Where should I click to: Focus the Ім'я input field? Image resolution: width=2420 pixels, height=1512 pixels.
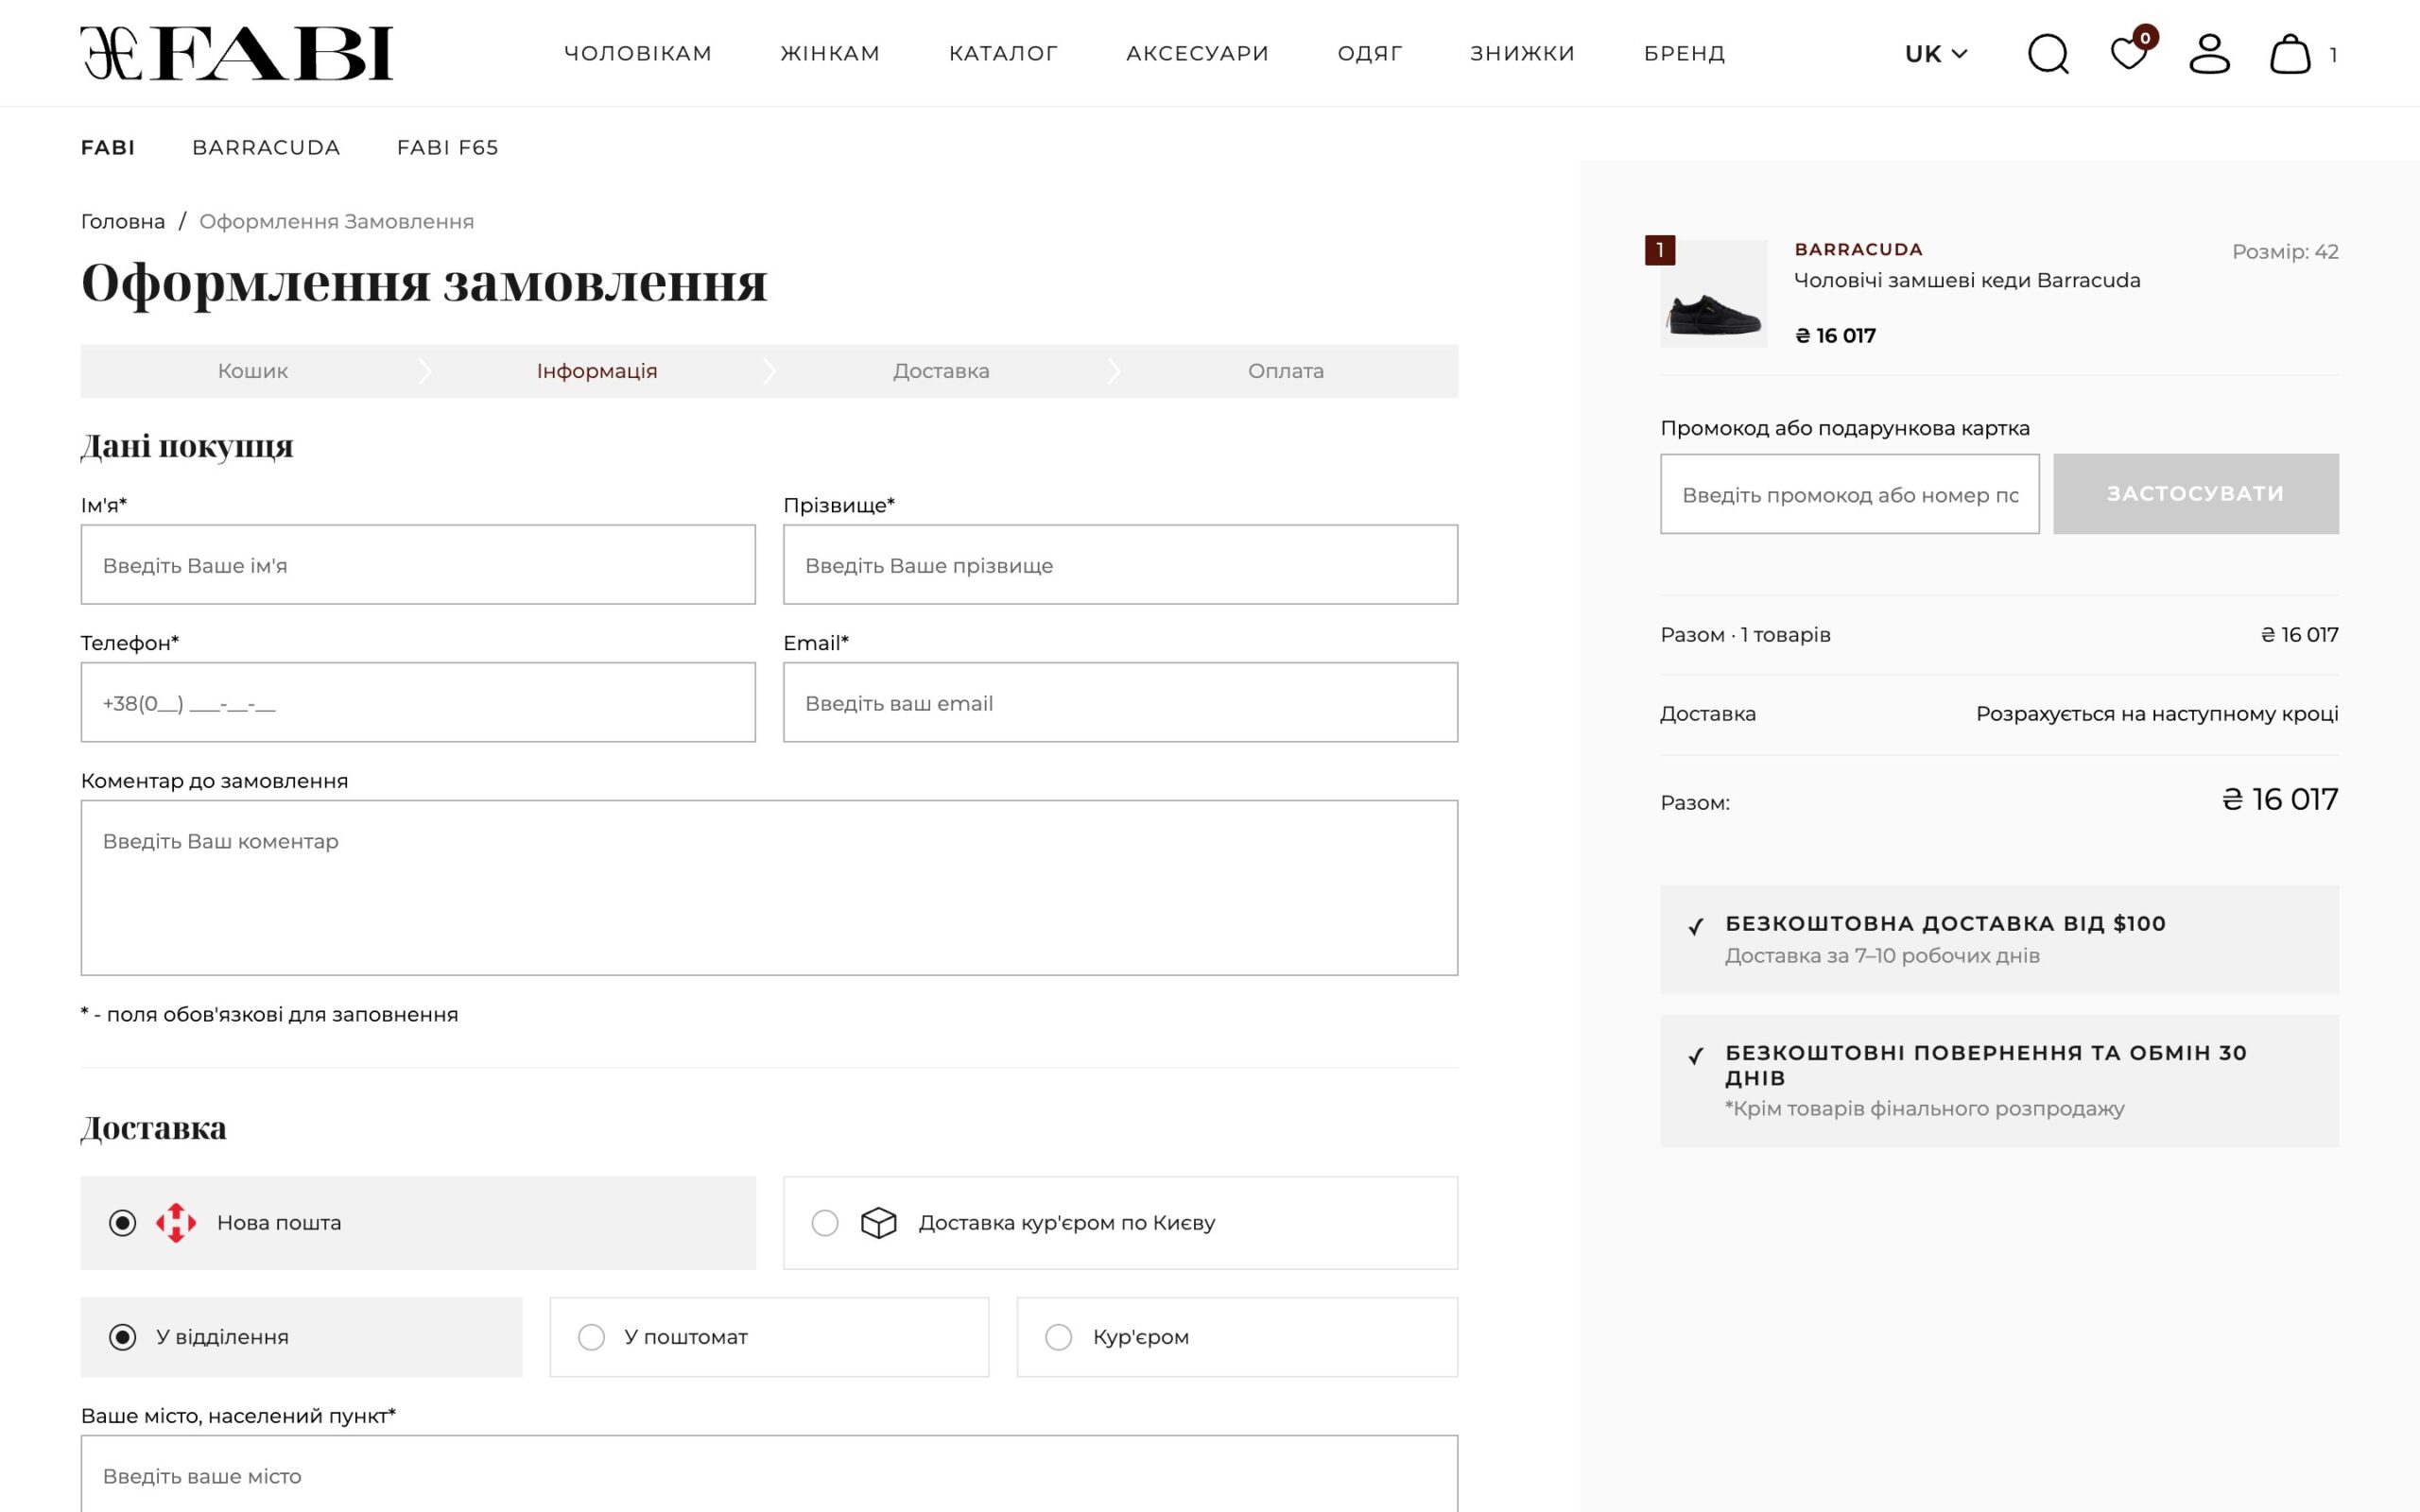tap(418, 564)
